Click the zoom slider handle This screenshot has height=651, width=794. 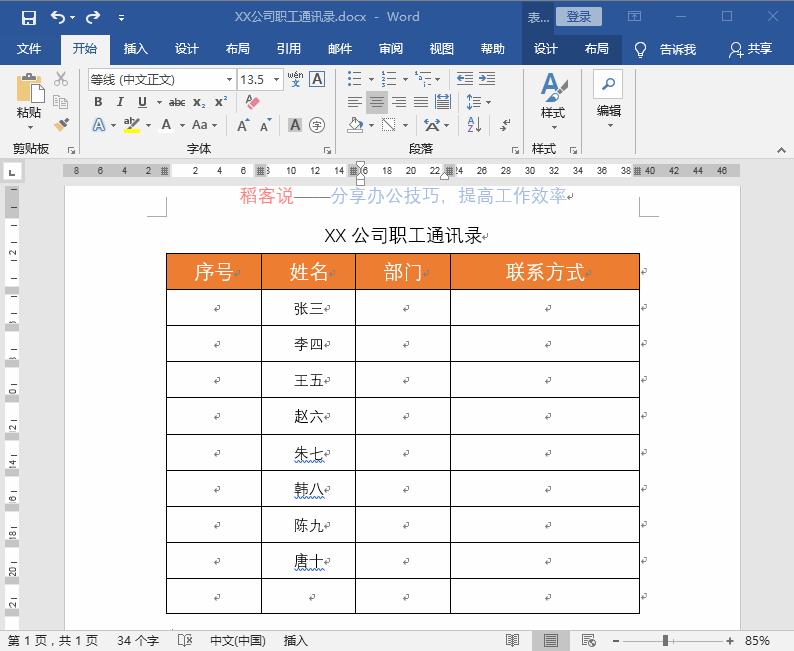(x=665, y=641)
